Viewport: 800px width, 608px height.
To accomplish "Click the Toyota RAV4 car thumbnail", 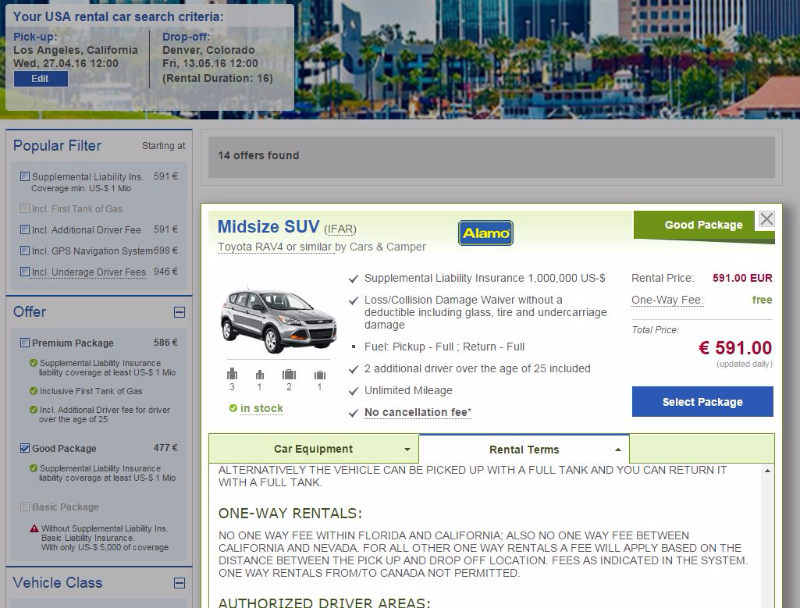I will pyautogui.click(x=278, y=321).
